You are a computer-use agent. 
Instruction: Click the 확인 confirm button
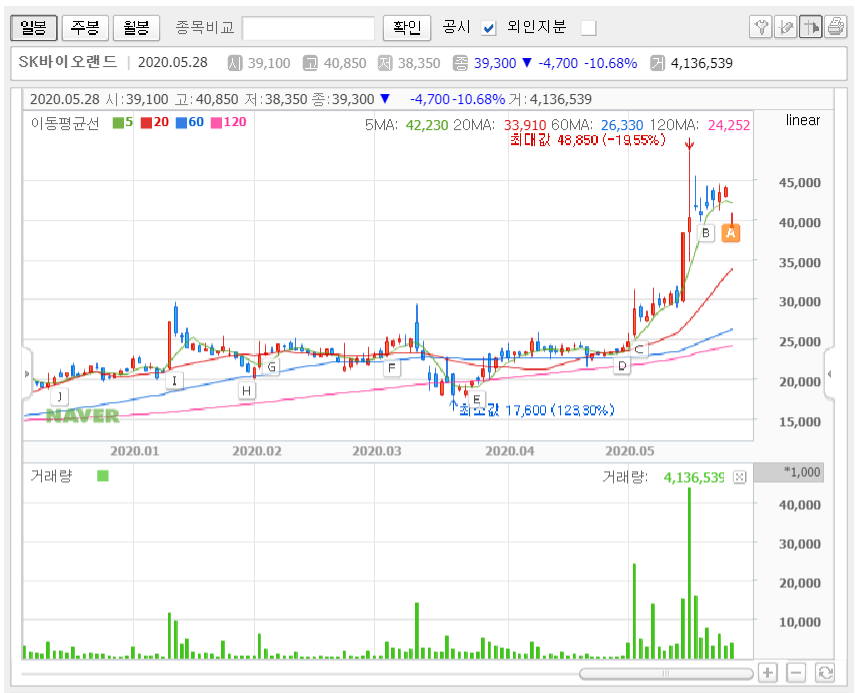tap(407, 28)
